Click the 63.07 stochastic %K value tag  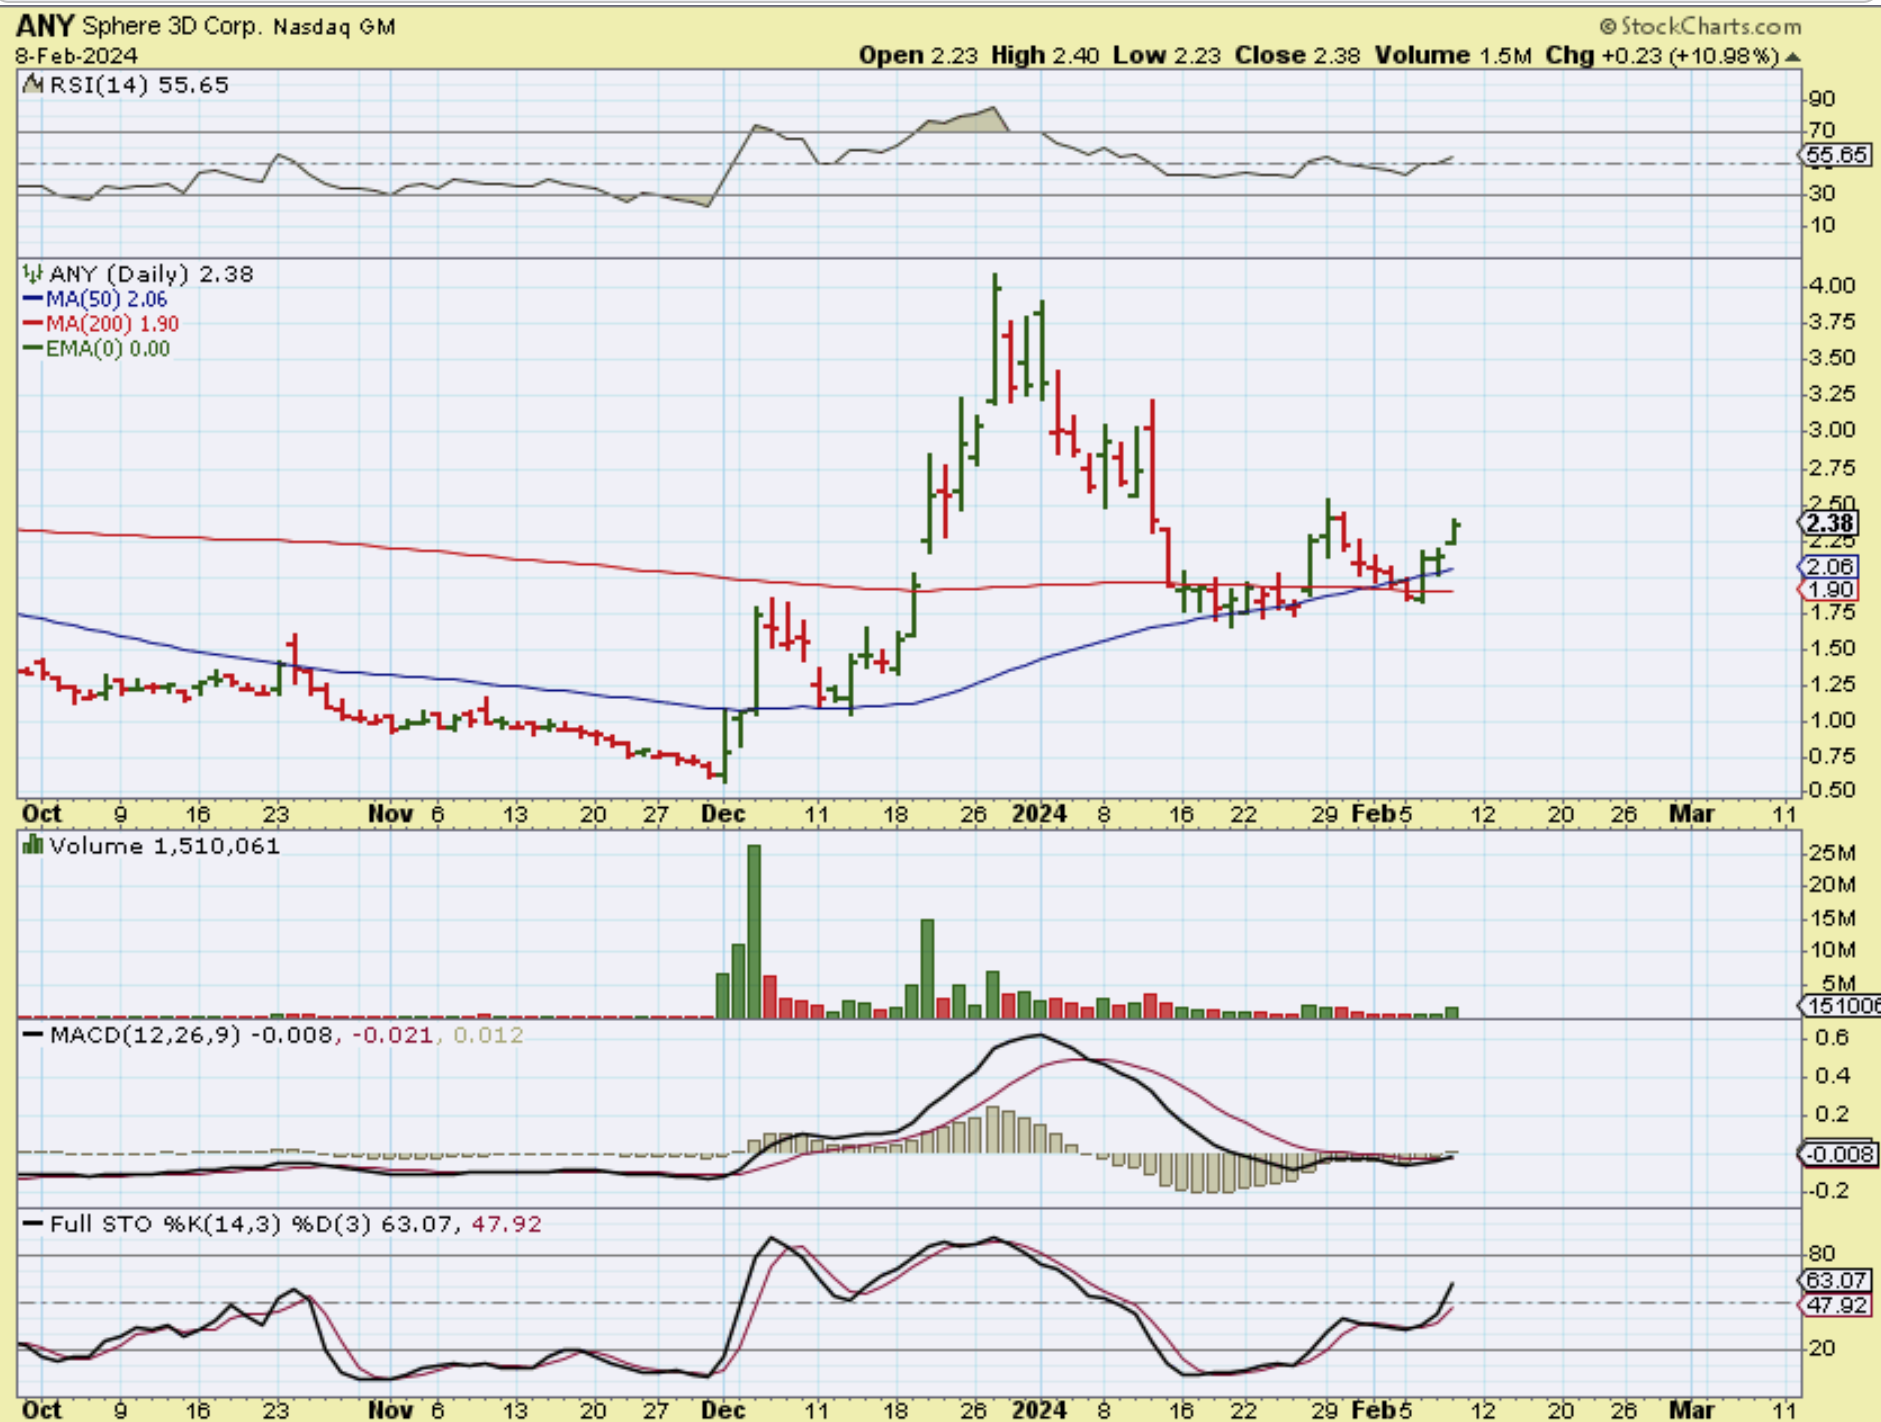pos(1837,1280)
